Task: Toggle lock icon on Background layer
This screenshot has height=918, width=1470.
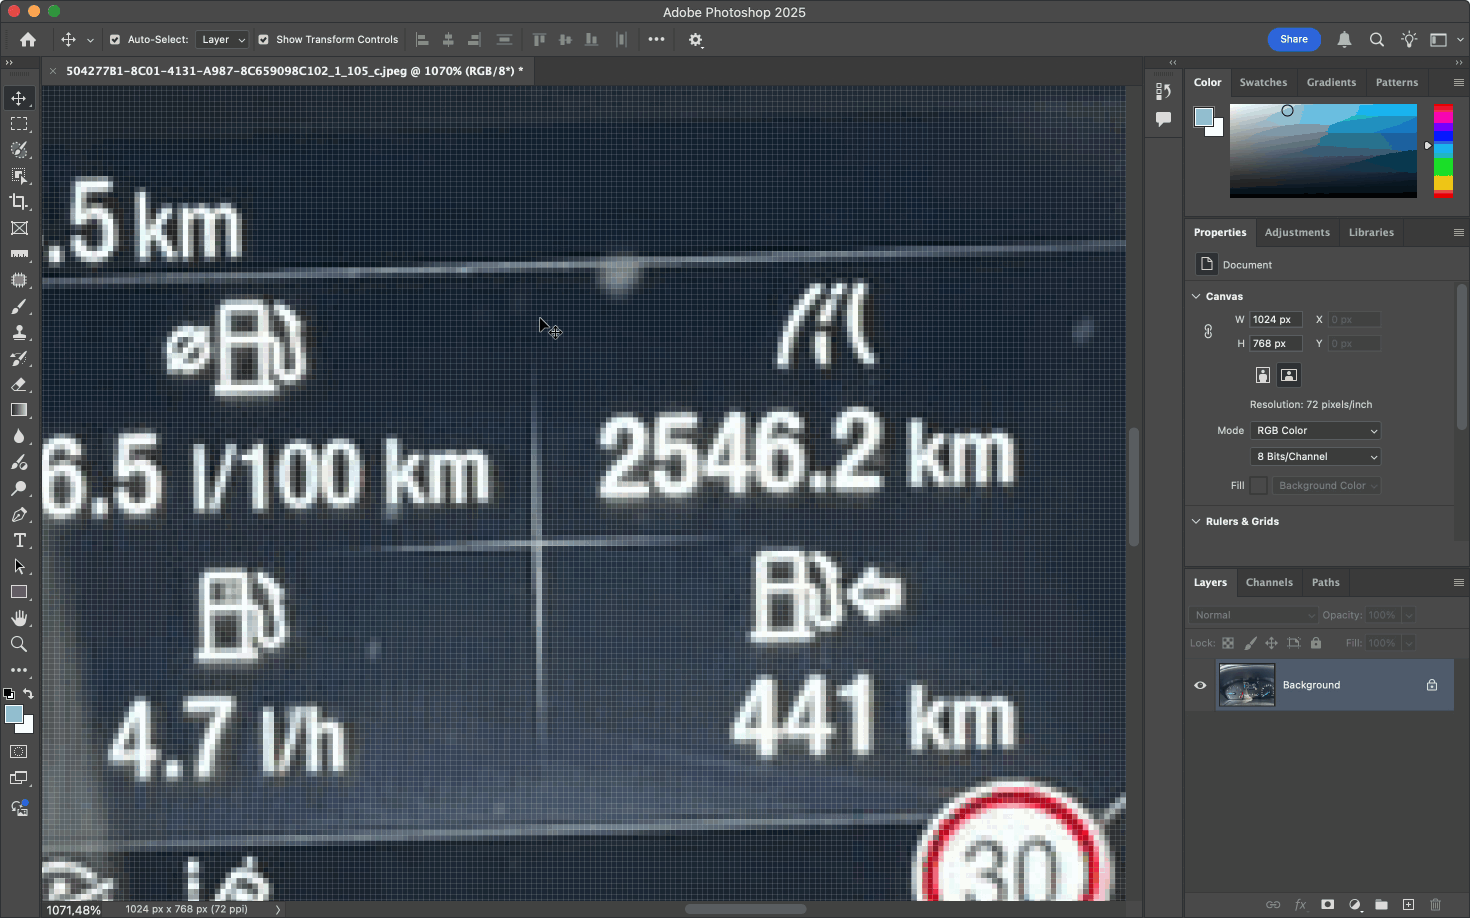Action: pos(1432,685)
